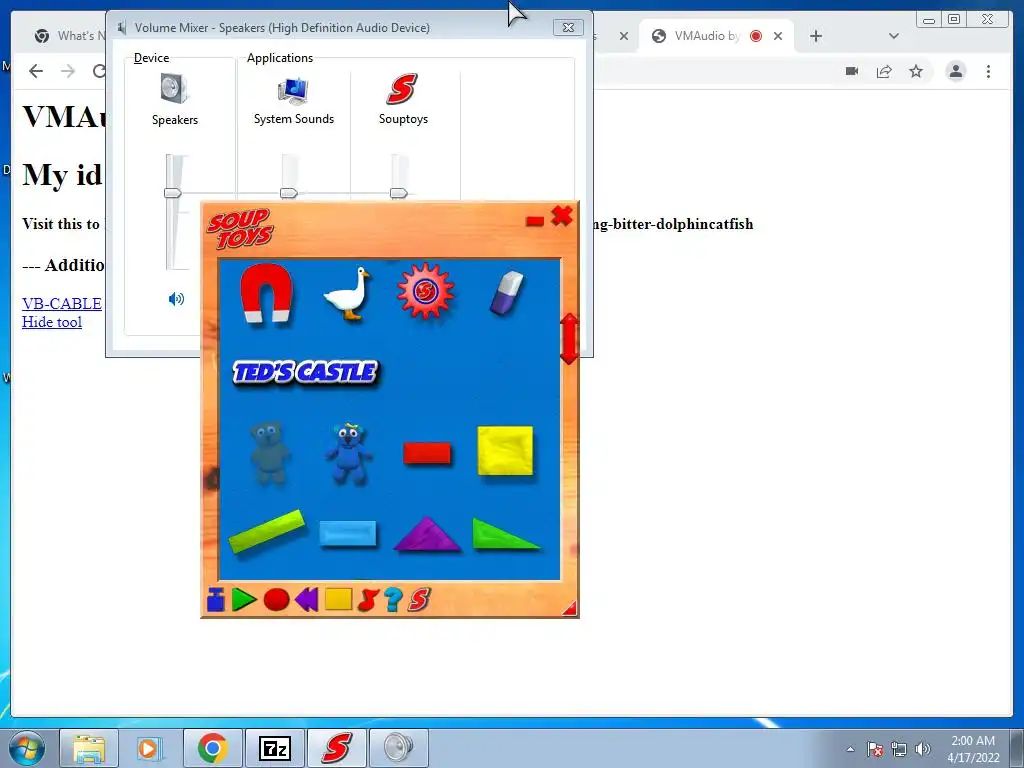Click the System Sounds volume slider handle
Screen dimensions: 1024x768
click(x=289, y=193)
